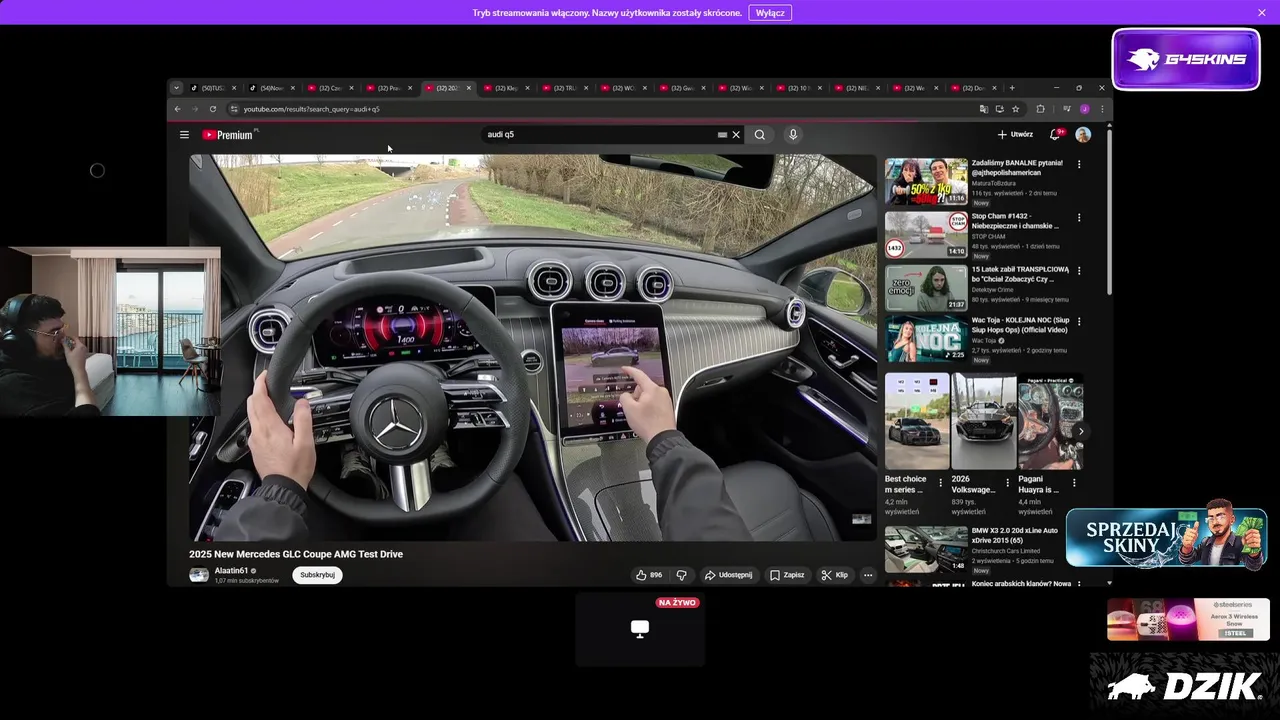The image size is (1280, 720).
Task: Go forward in browser history
Action: pyautogui.click(x=195, y=109)
